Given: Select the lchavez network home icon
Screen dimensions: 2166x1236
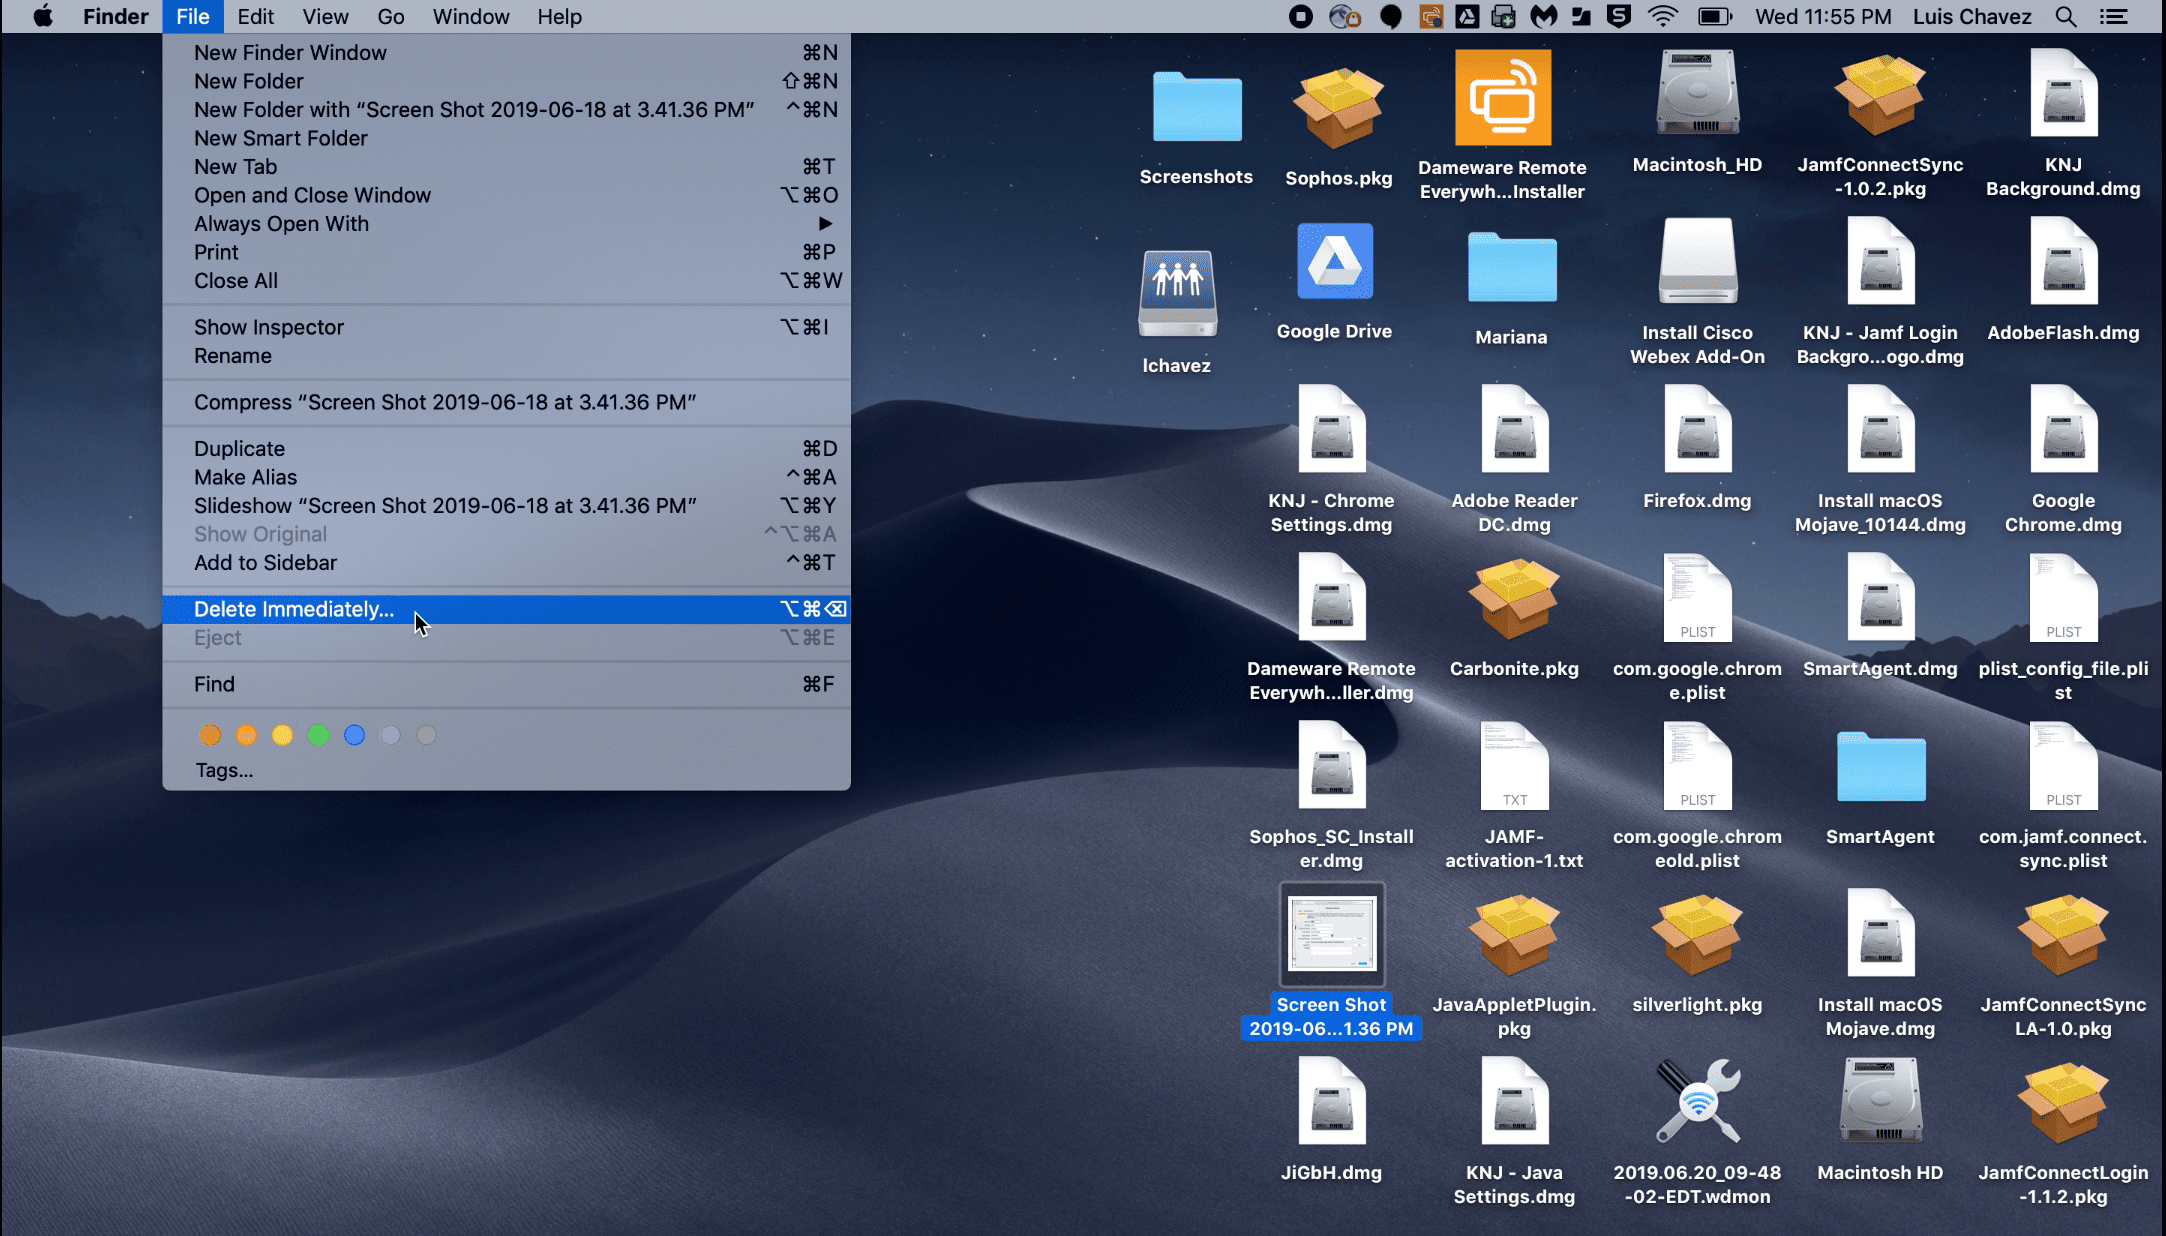Looking at the screenshot, I should (x=1177, y=293).
